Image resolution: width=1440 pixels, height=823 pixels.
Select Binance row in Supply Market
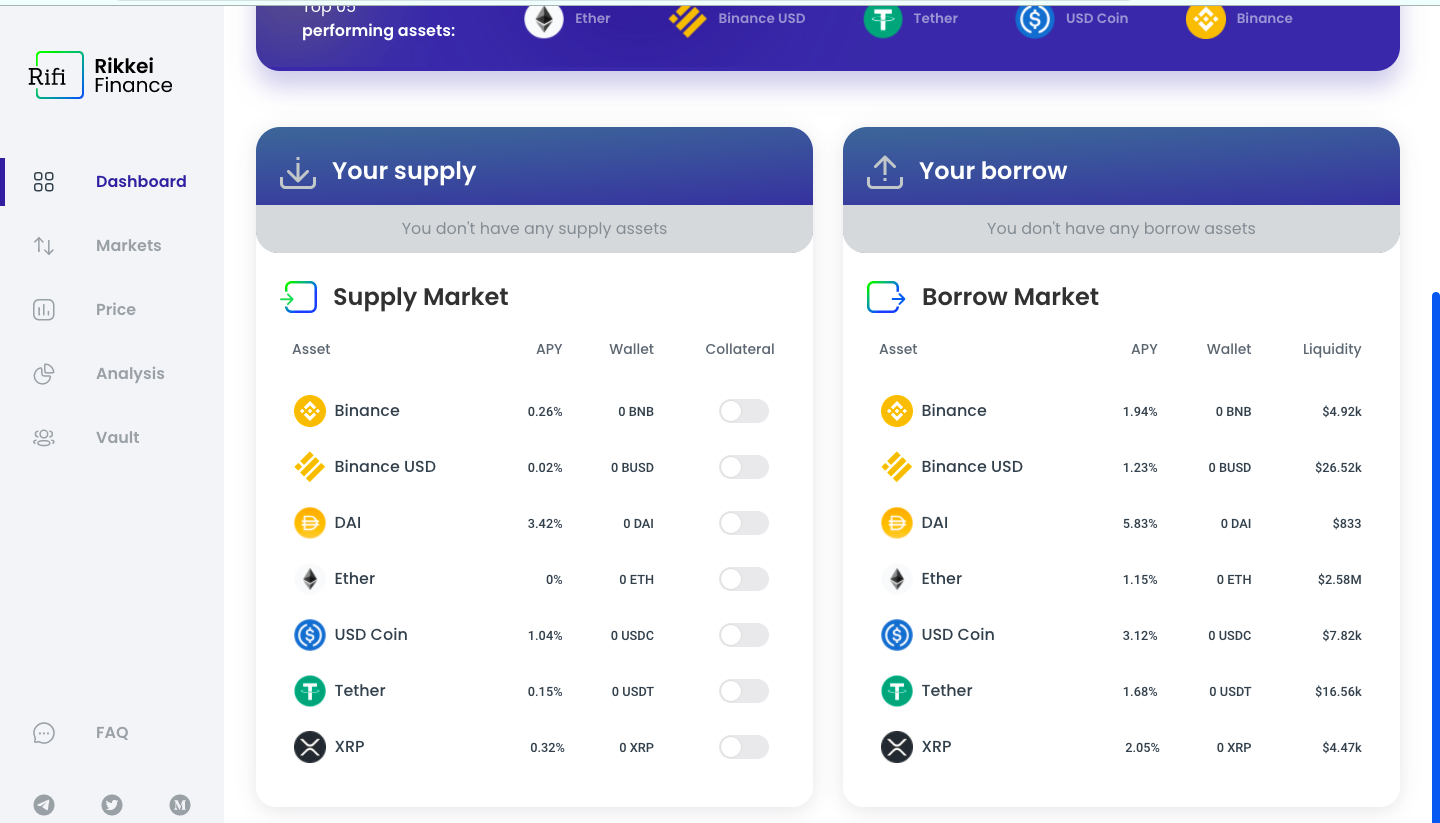pos(534,411)
